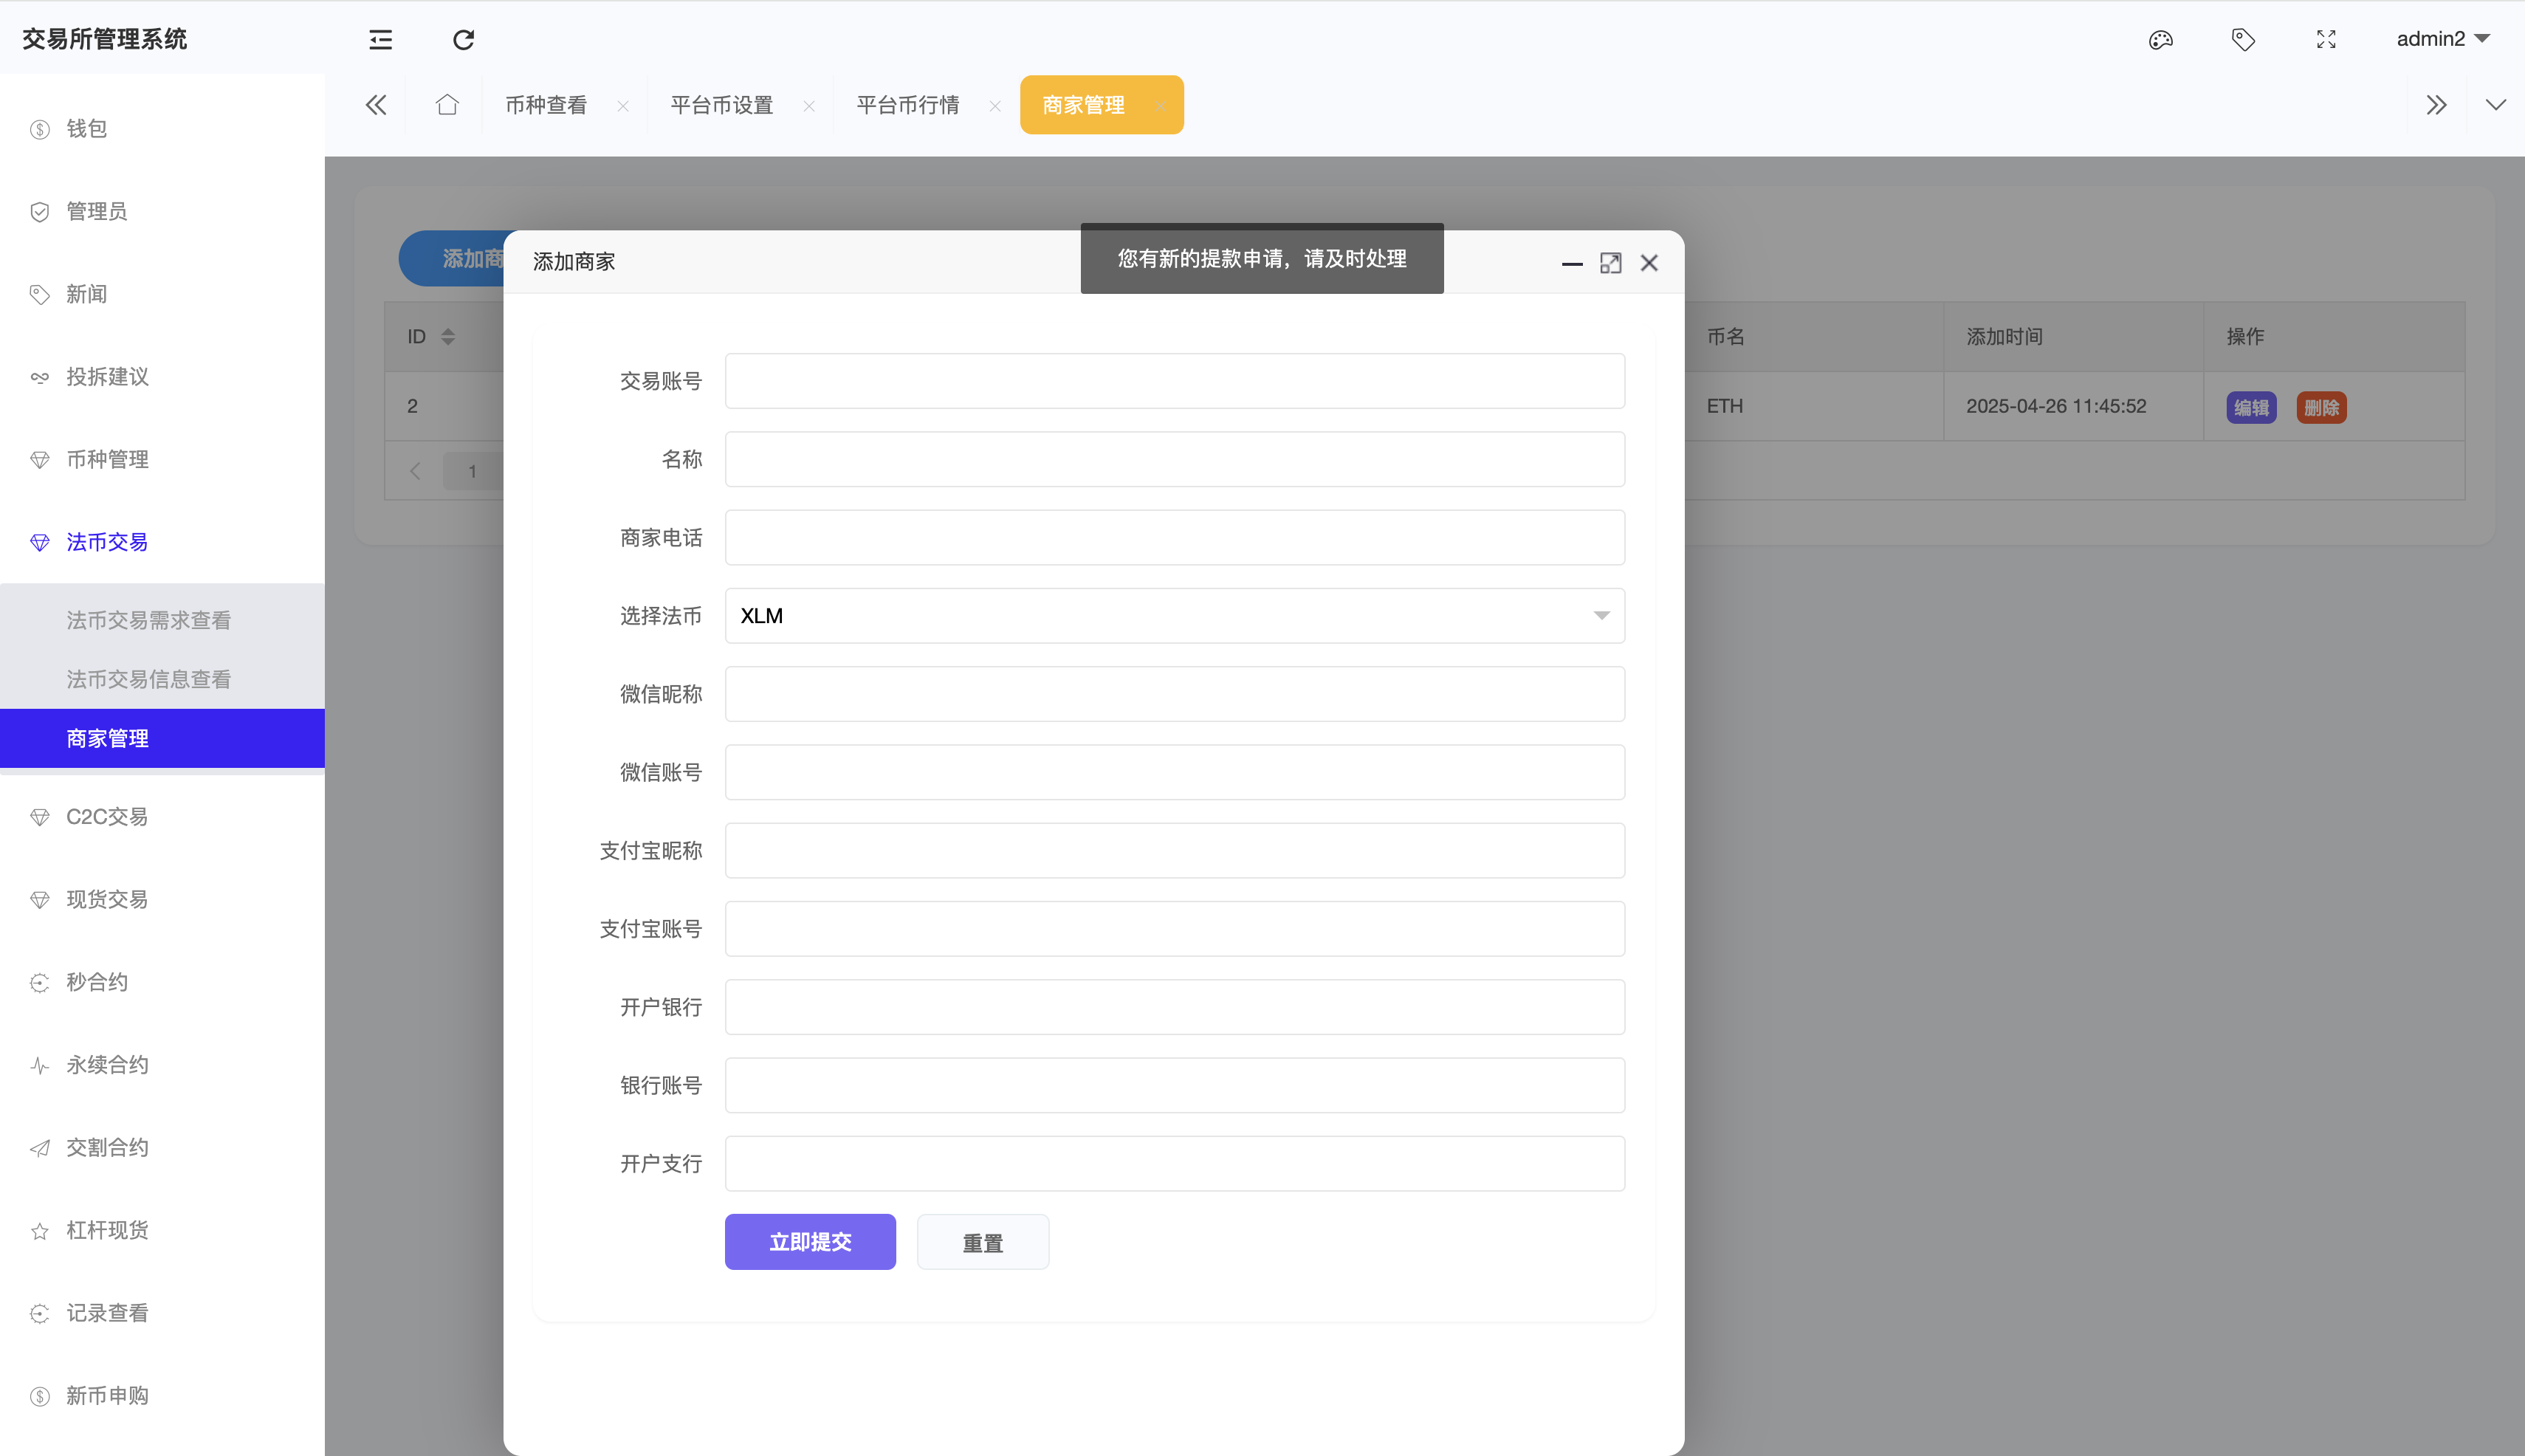The image size is (2525, 1456).
Task: Open 钱包 sidebar menu
Action: tap(162, 129)
